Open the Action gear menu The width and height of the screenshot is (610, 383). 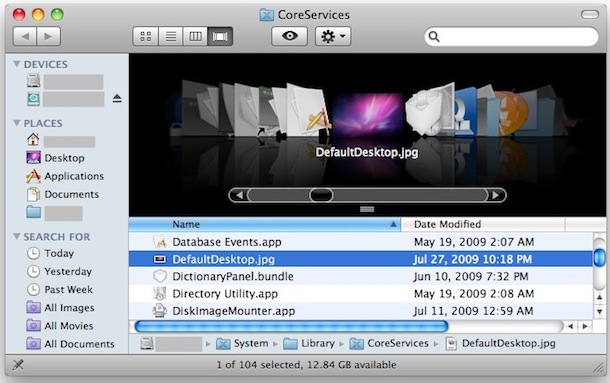pyautogui.click(x=333, y=36)
